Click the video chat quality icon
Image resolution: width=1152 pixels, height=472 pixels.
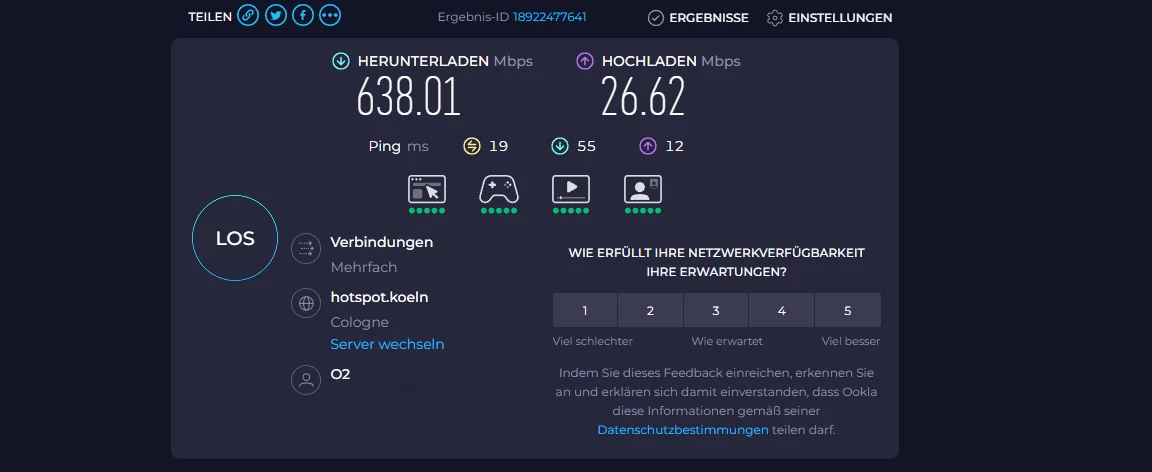643,189
